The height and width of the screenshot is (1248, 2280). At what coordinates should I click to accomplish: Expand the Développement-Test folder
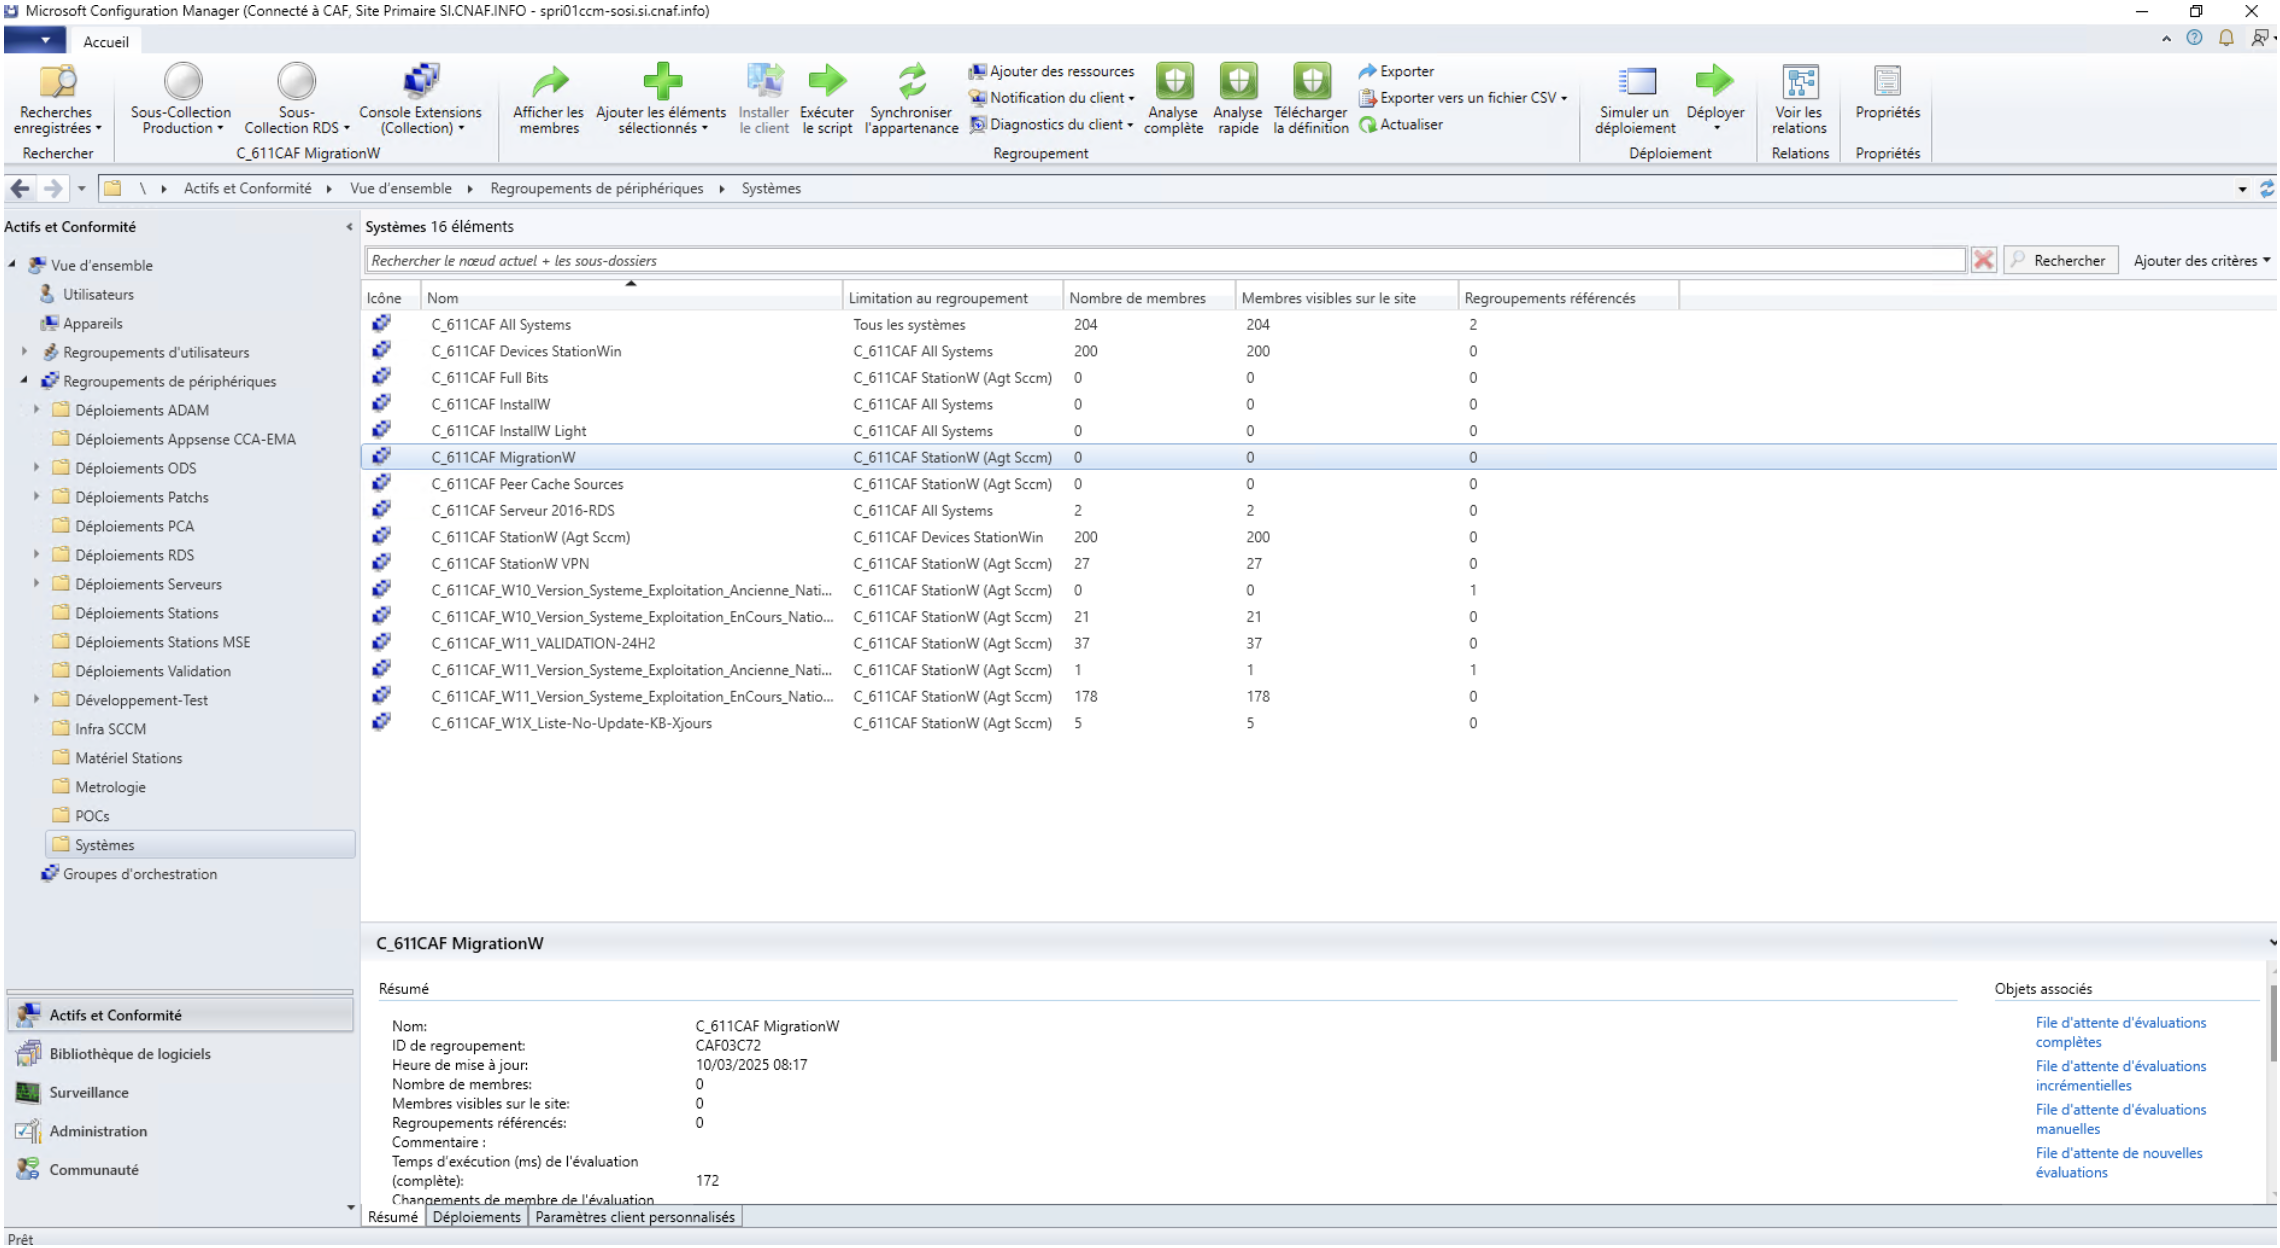click(x=37, y=700)
